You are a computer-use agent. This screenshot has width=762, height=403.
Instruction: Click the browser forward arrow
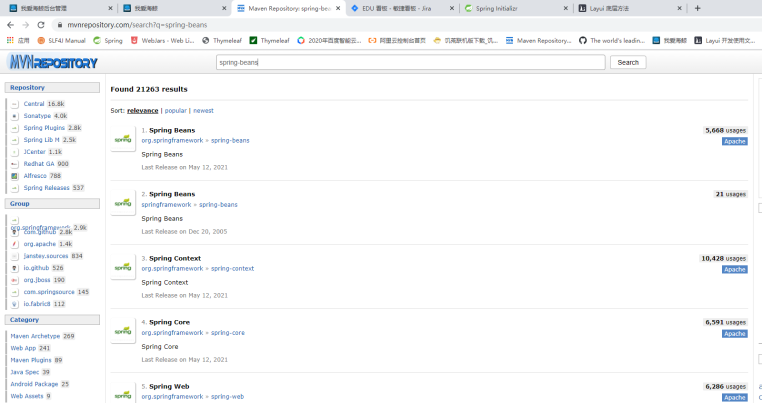pyautogui.click(x=25, y=25)
